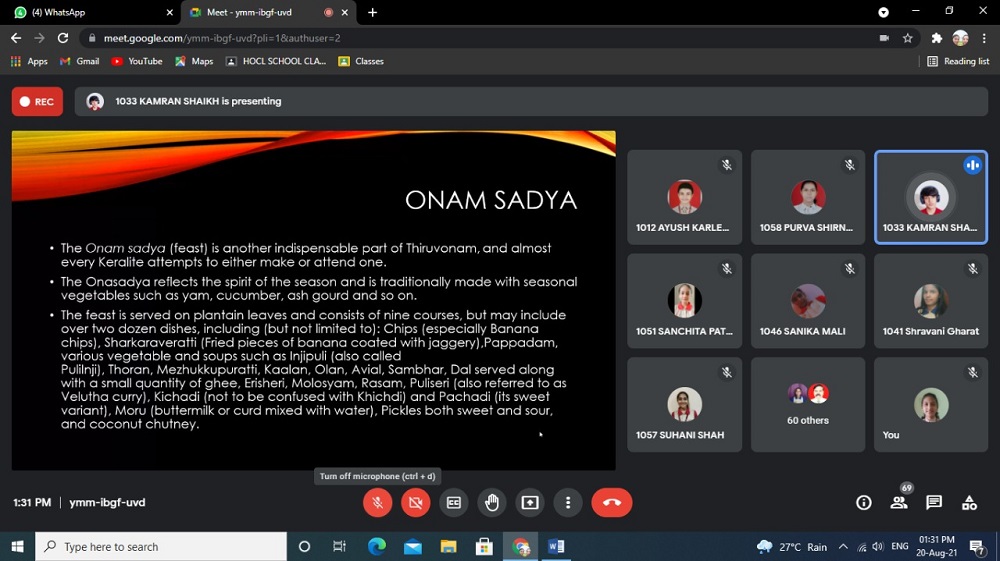Open the present now screen-share icon
This screenshot has width=1000, height=561.
coord(530,502)
